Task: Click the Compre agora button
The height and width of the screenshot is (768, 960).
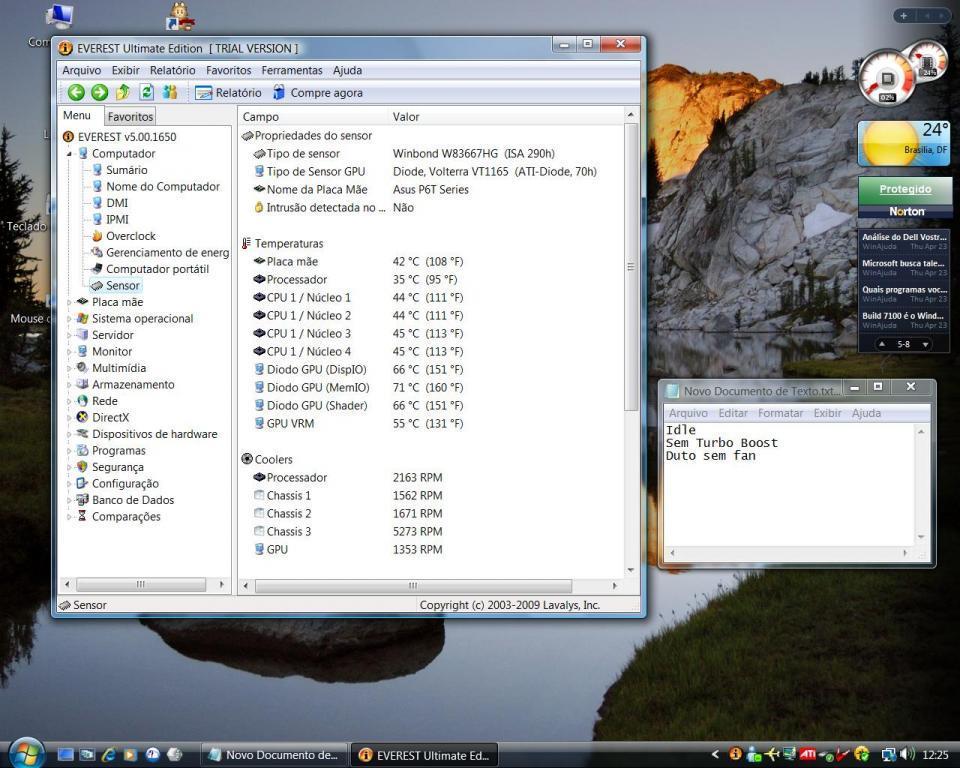Action: [x=317, y=93]
